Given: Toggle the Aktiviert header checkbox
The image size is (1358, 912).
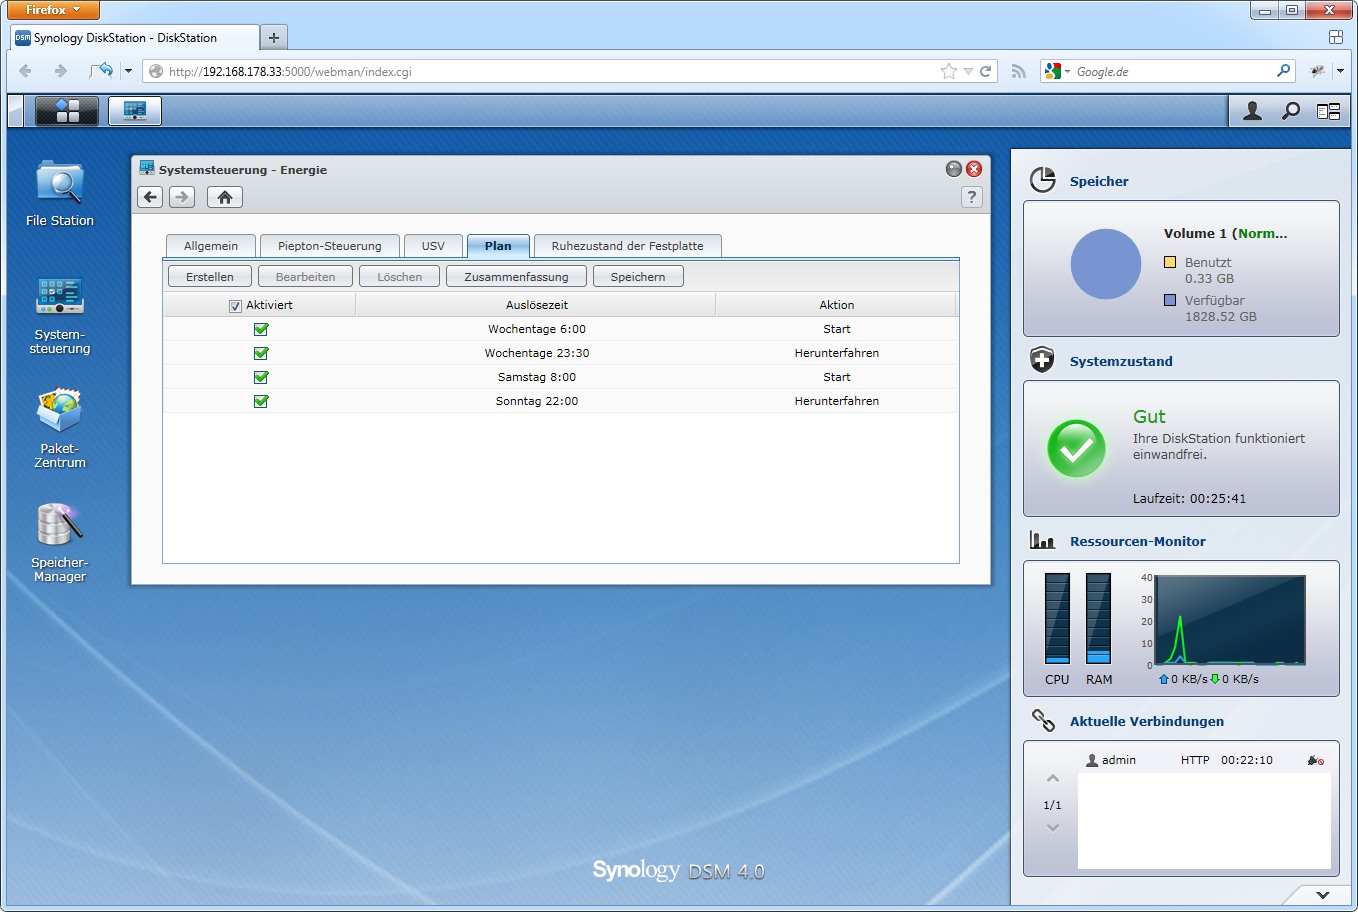Looking at the screenshot, I should (235, 306).
